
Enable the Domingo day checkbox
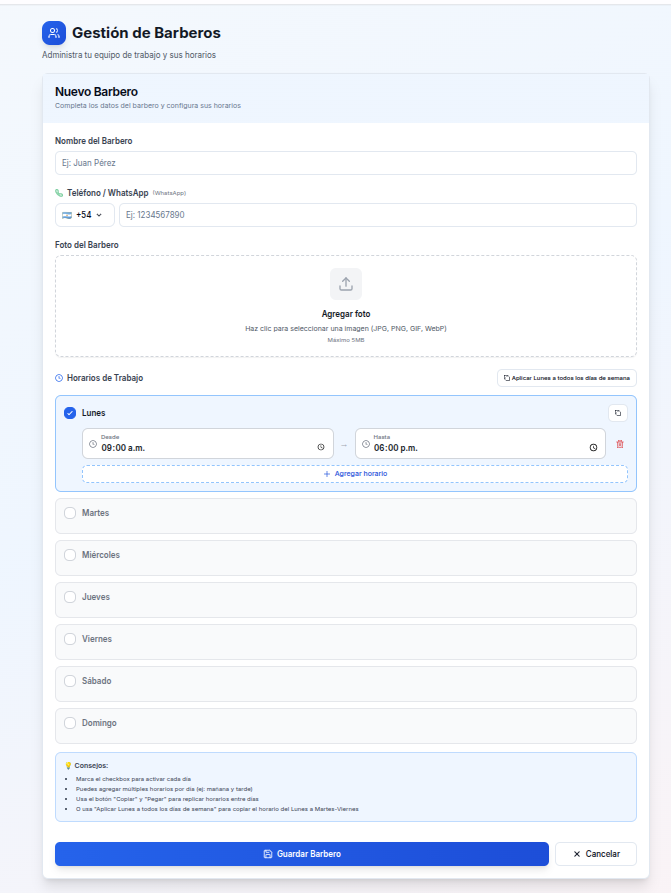(x=69, y=723)
